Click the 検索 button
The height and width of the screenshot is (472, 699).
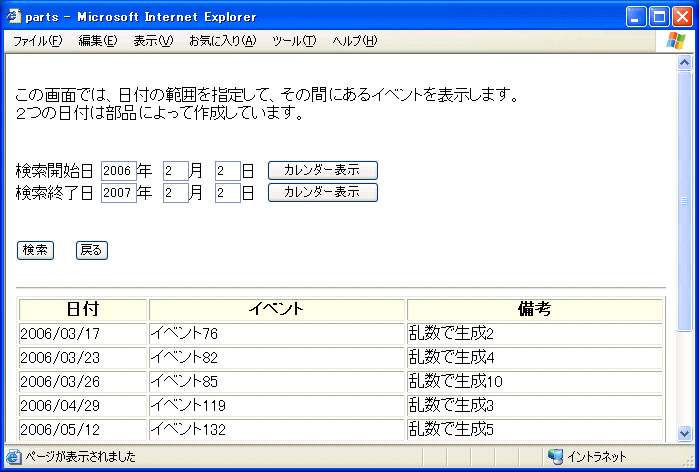pyautogui.click(x=35, y=250)
